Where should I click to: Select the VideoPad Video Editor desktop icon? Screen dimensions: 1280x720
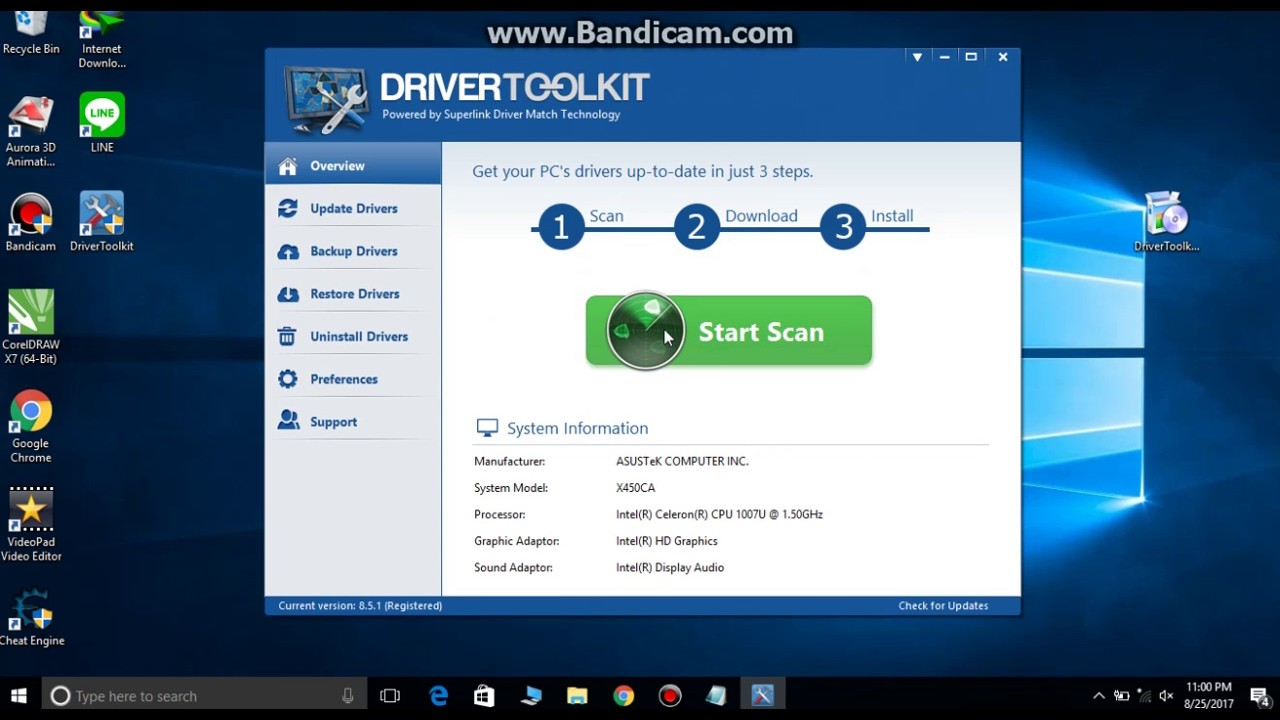pyautogui.click(x=31, y=525)
